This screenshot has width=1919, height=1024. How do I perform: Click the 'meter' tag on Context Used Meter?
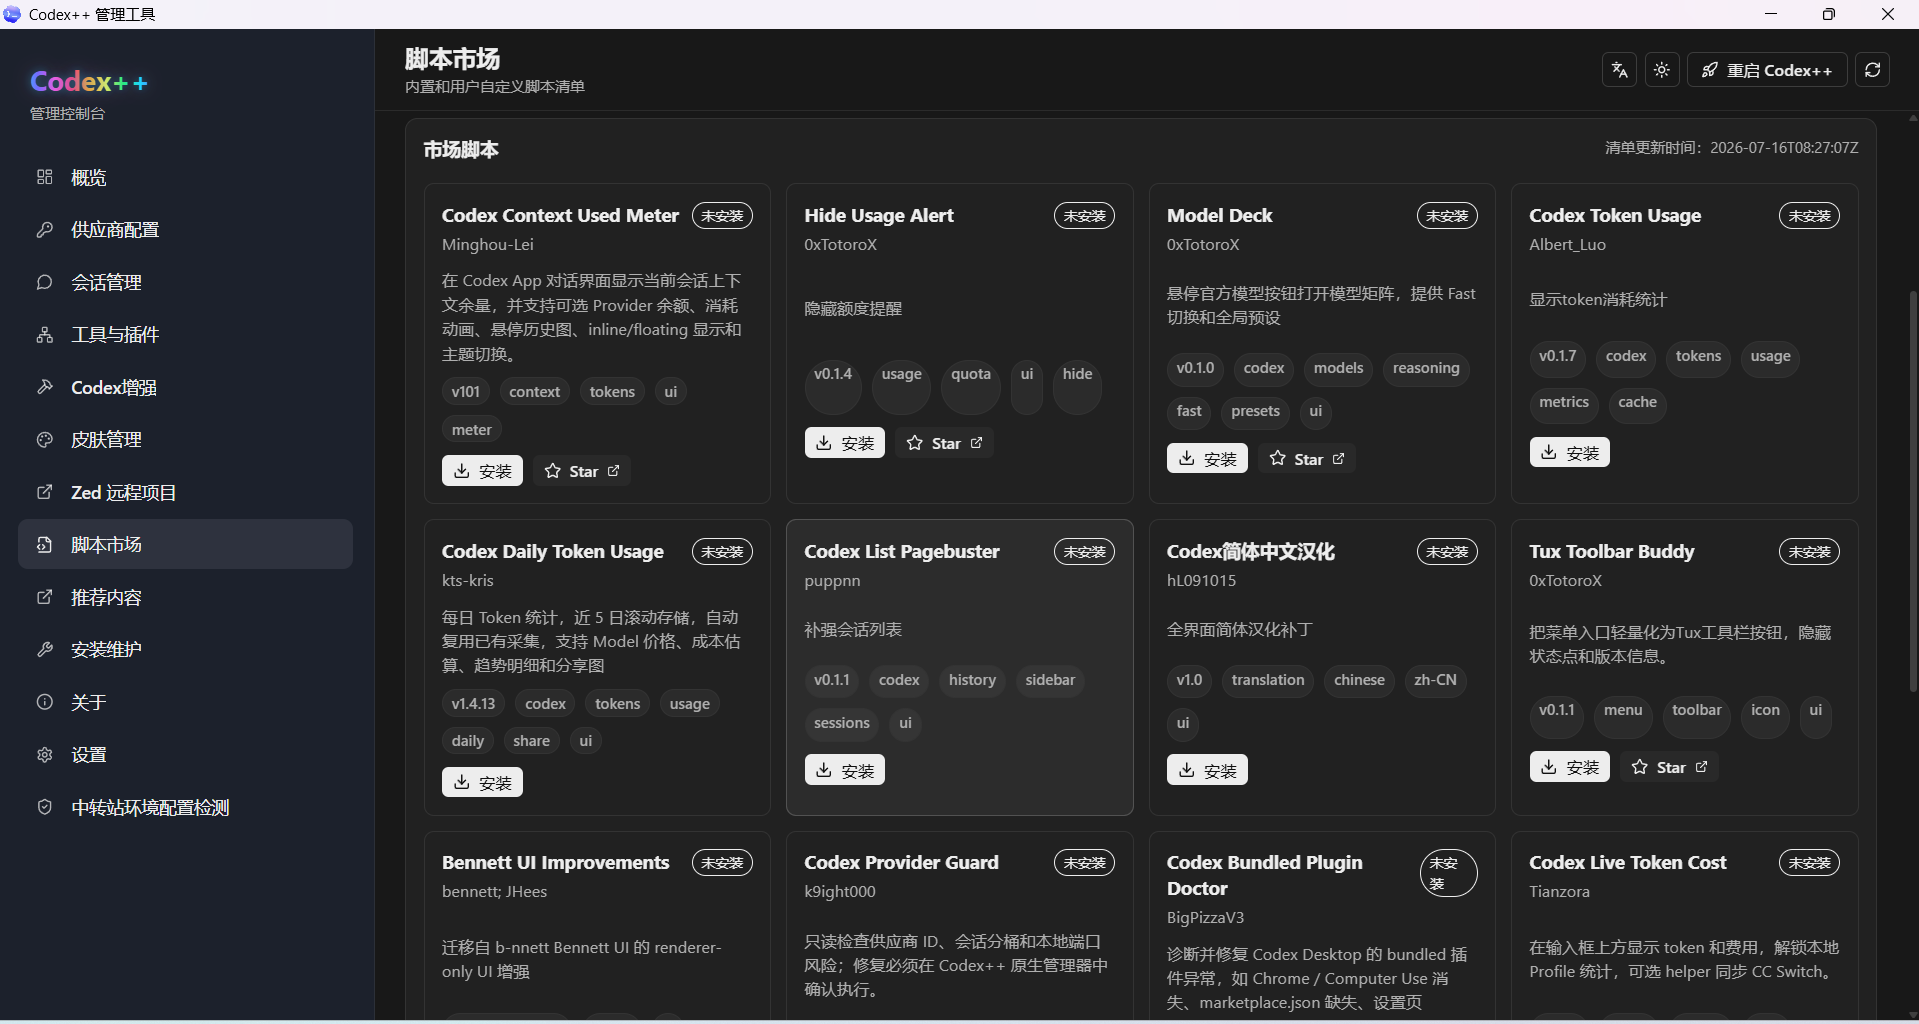[x=471, y=430]
